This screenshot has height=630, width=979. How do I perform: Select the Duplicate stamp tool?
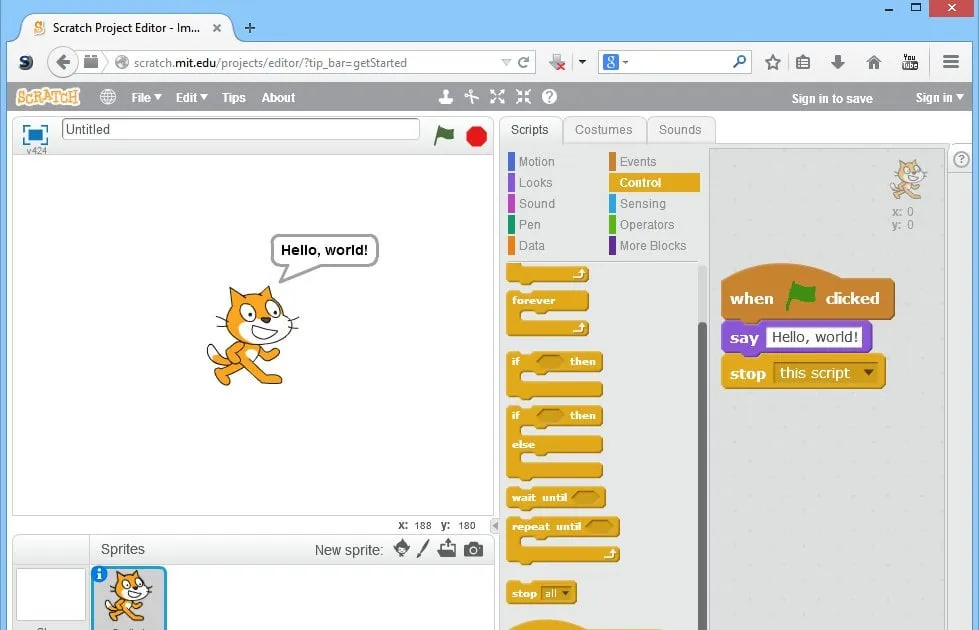446,97
